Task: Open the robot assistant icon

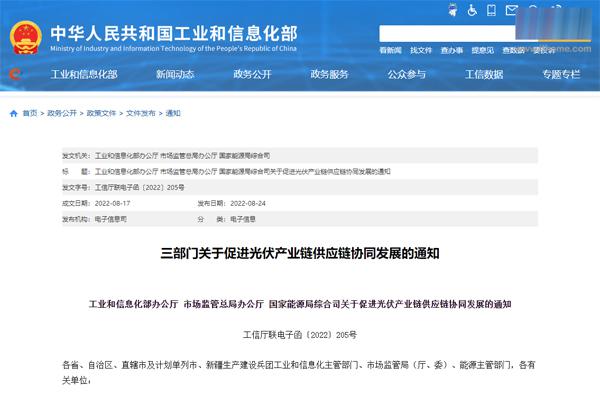Action: (x=453, y=10)
